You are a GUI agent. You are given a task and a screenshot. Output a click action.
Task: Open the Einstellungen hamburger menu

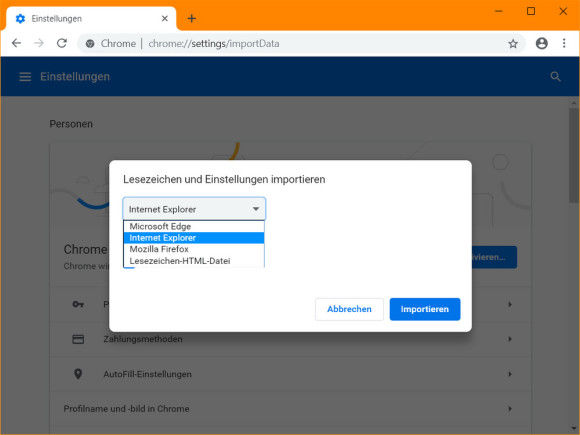[25, 77]
